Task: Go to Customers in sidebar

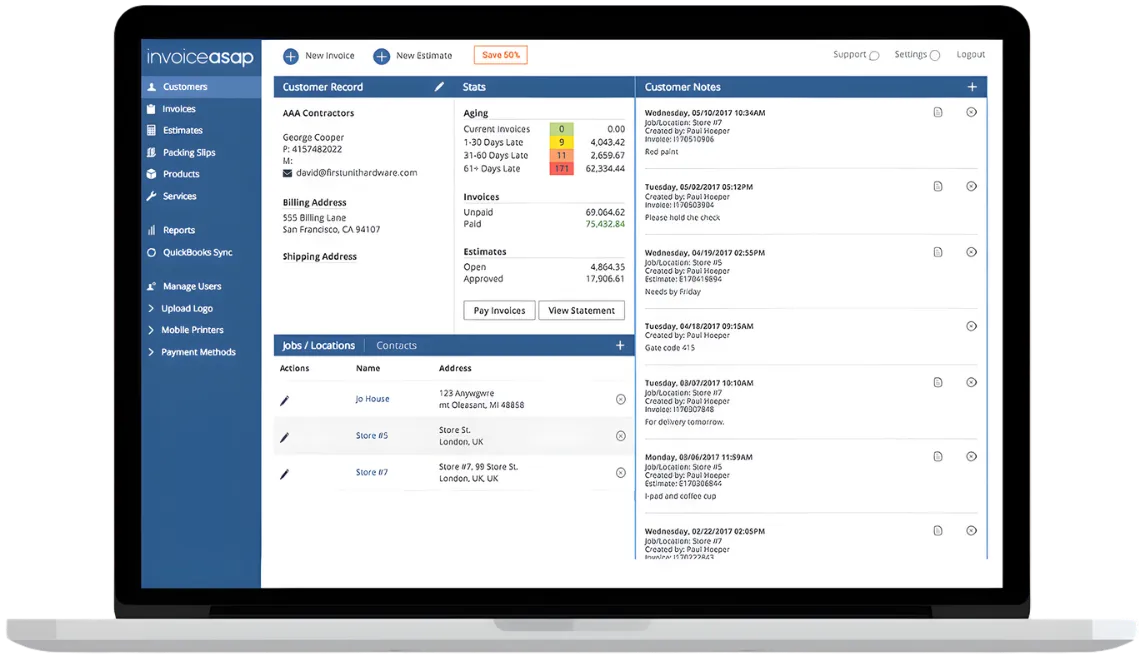Action: [x=201, y=87]
